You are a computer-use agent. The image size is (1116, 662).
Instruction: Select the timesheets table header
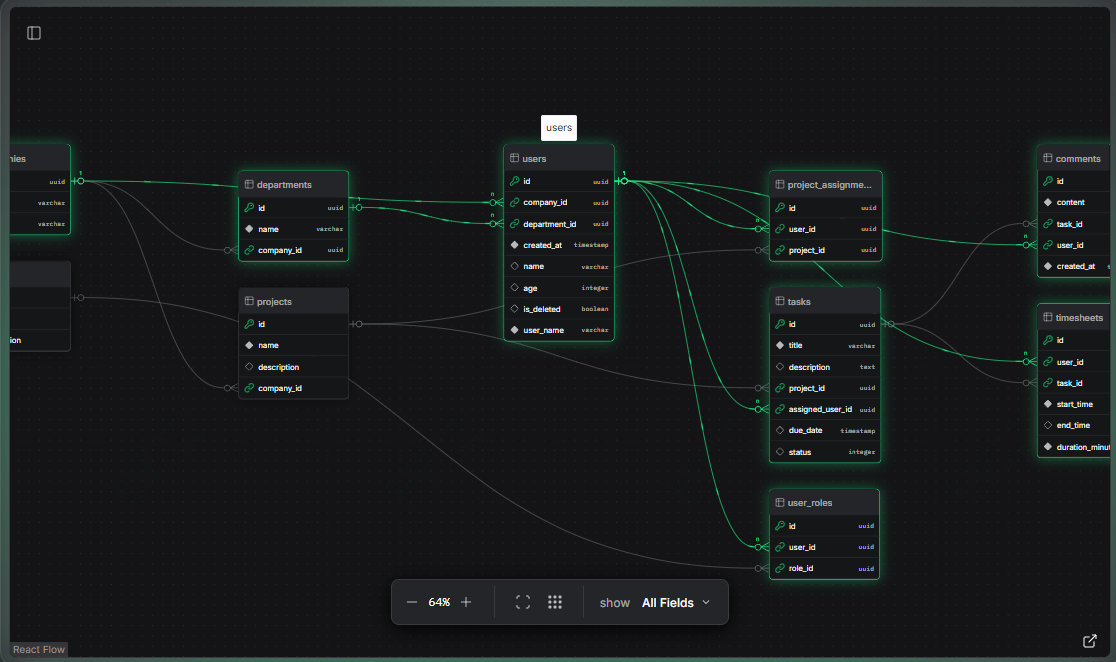coord(1078,318)
